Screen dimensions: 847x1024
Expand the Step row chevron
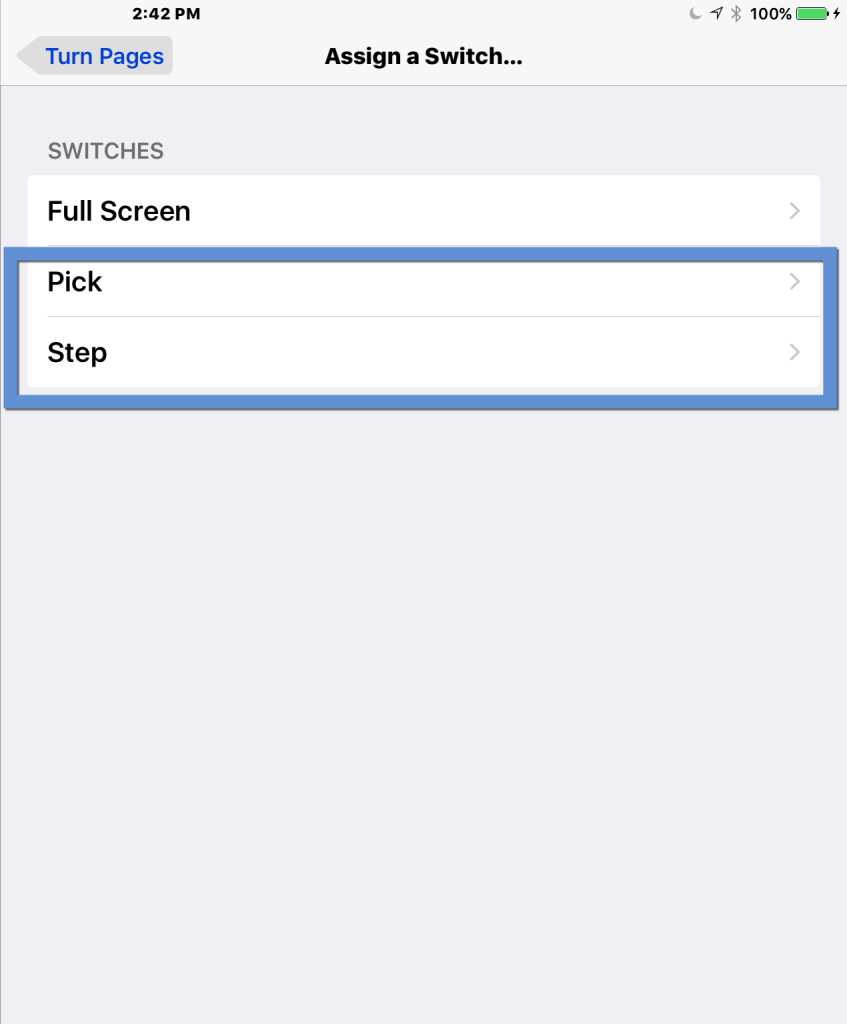coord(794,352)
